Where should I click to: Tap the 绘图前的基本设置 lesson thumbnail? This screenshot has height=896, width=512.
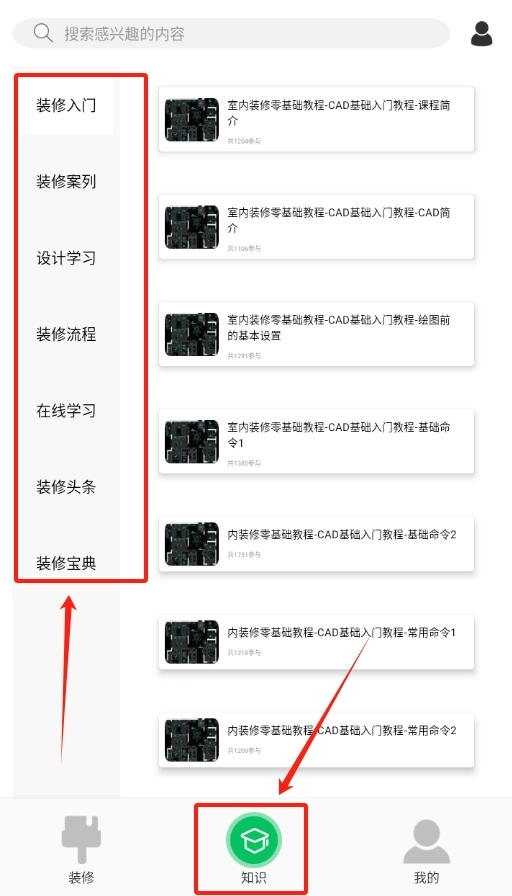192,334
